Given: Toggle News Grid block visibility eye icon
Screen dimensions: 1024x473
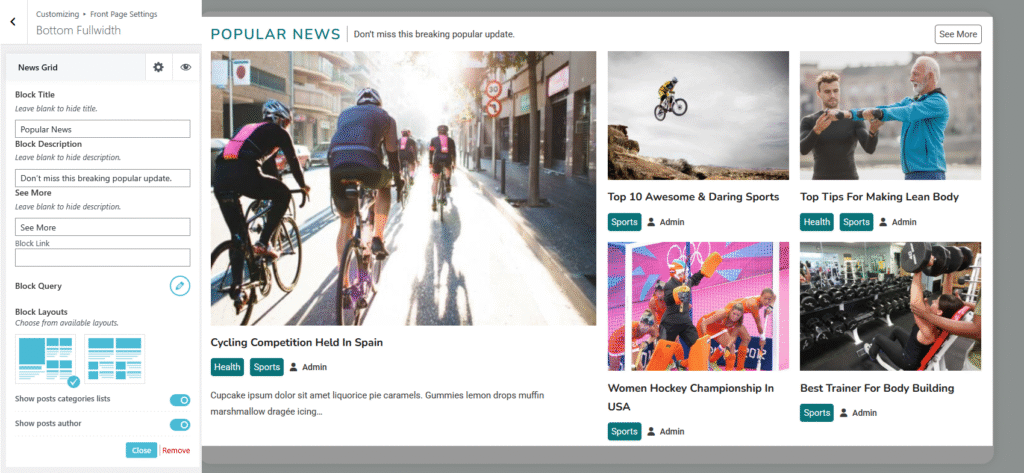Looking at the screenshot, I should click(186, 67).
